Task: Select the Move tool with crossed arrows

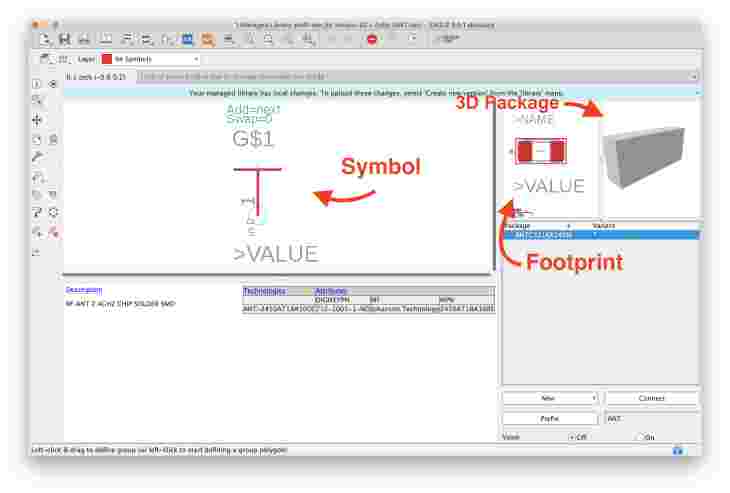Action: [x=37, y=120]
